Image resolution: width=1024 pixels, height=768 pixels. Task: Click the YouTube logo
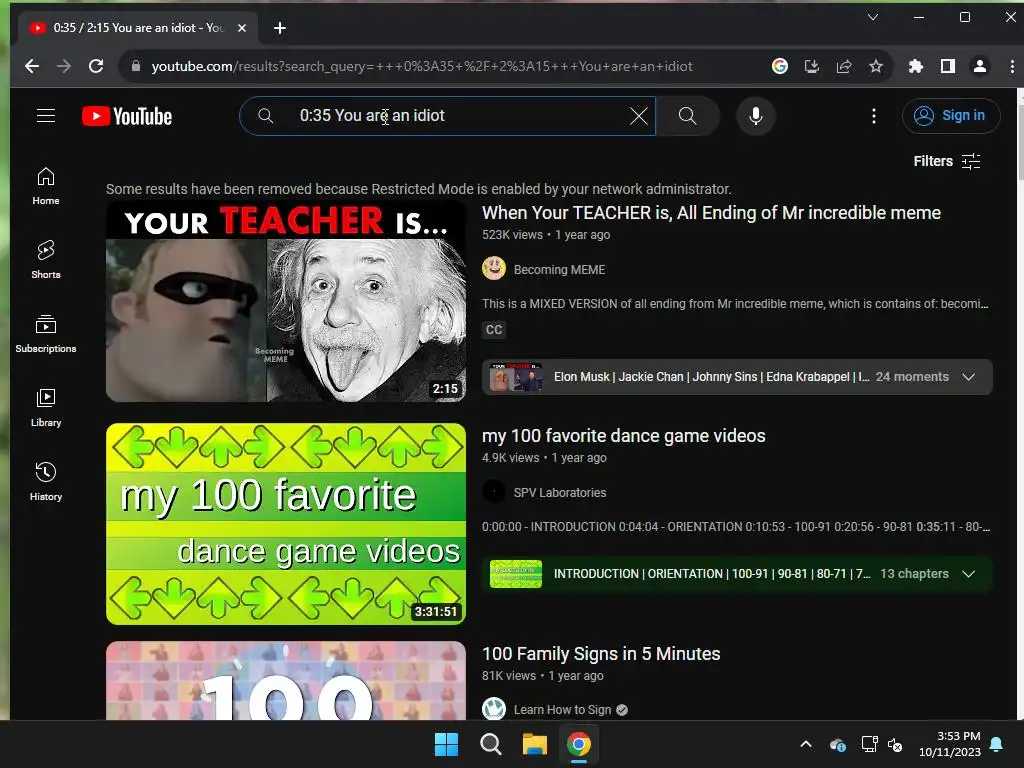tap(127, 116)
